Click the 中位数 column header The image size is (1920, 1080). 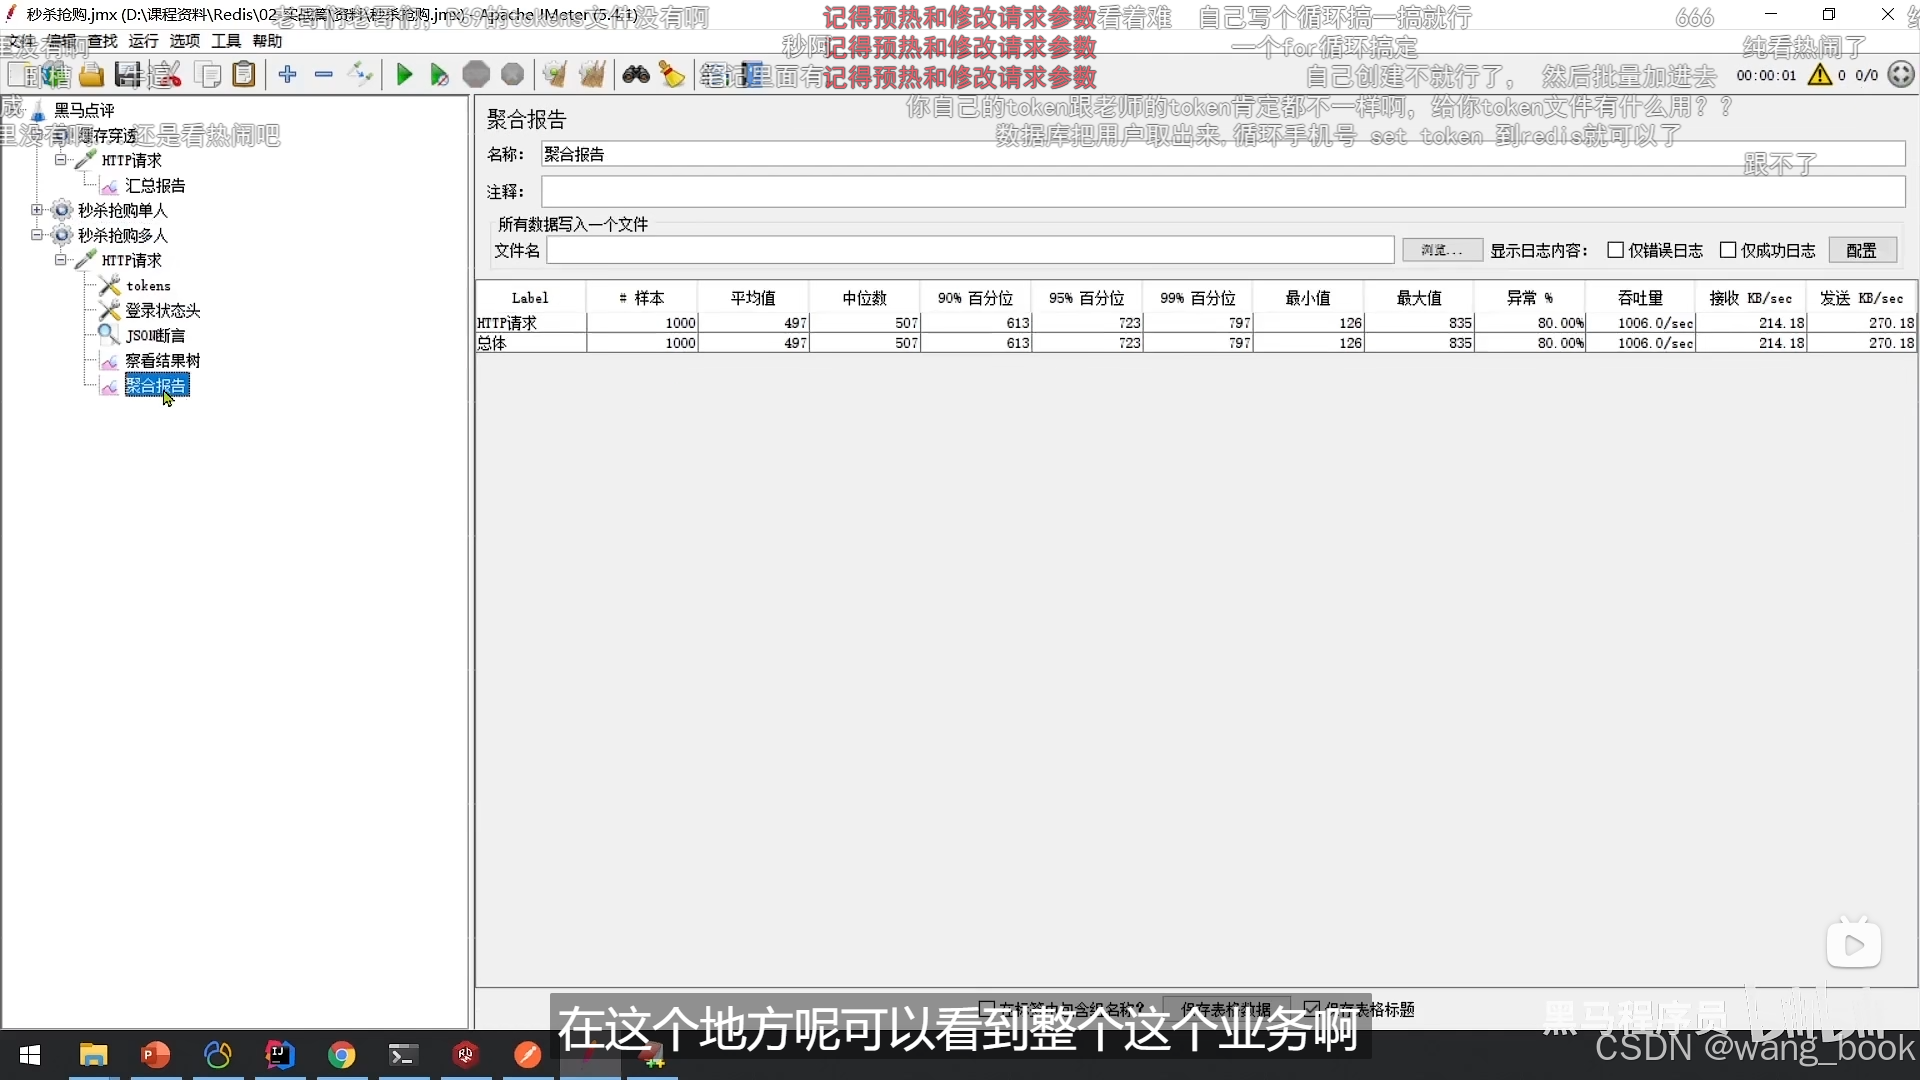[x=864, y=298]
